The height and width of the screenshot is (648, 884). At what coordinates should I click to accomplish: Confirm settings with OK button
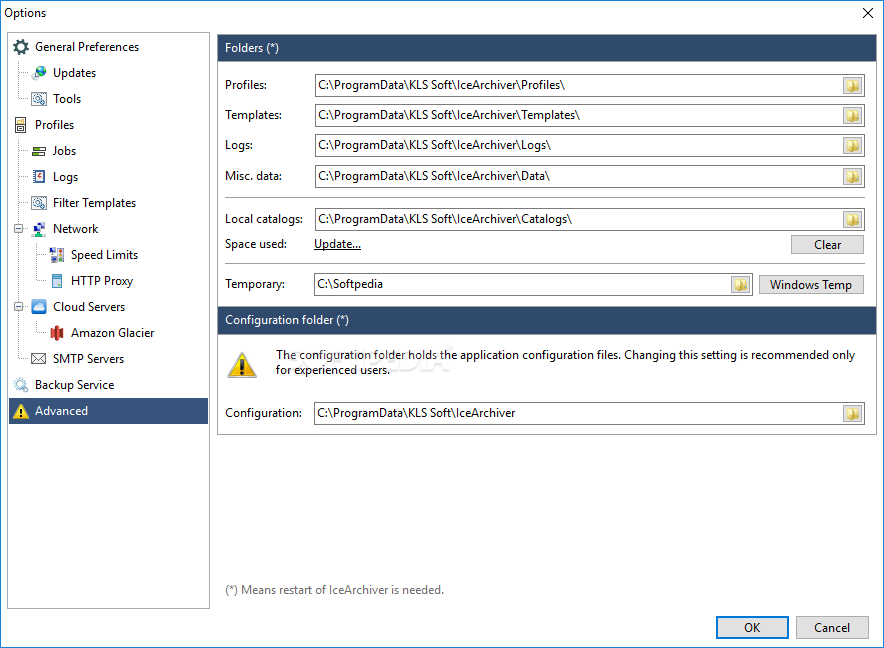752,628
